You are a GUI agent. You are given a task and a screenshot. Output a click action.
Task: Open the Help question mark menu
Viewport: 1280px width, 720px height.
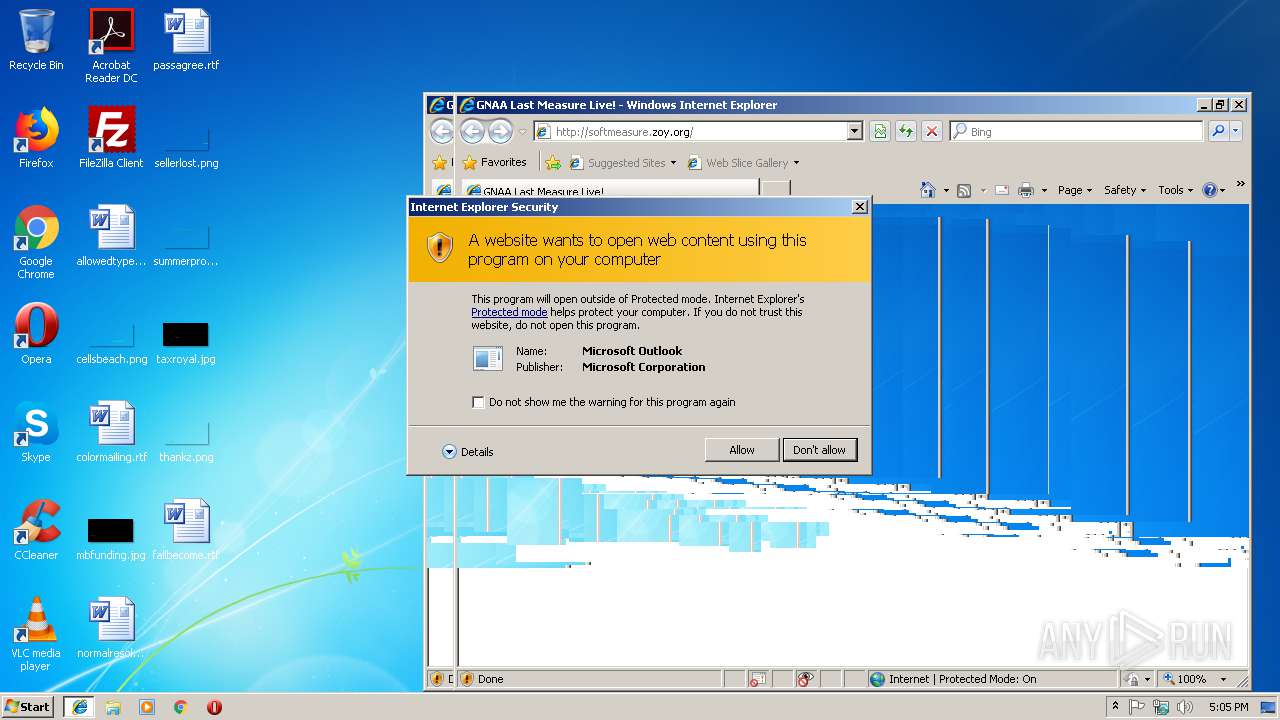1213,190
